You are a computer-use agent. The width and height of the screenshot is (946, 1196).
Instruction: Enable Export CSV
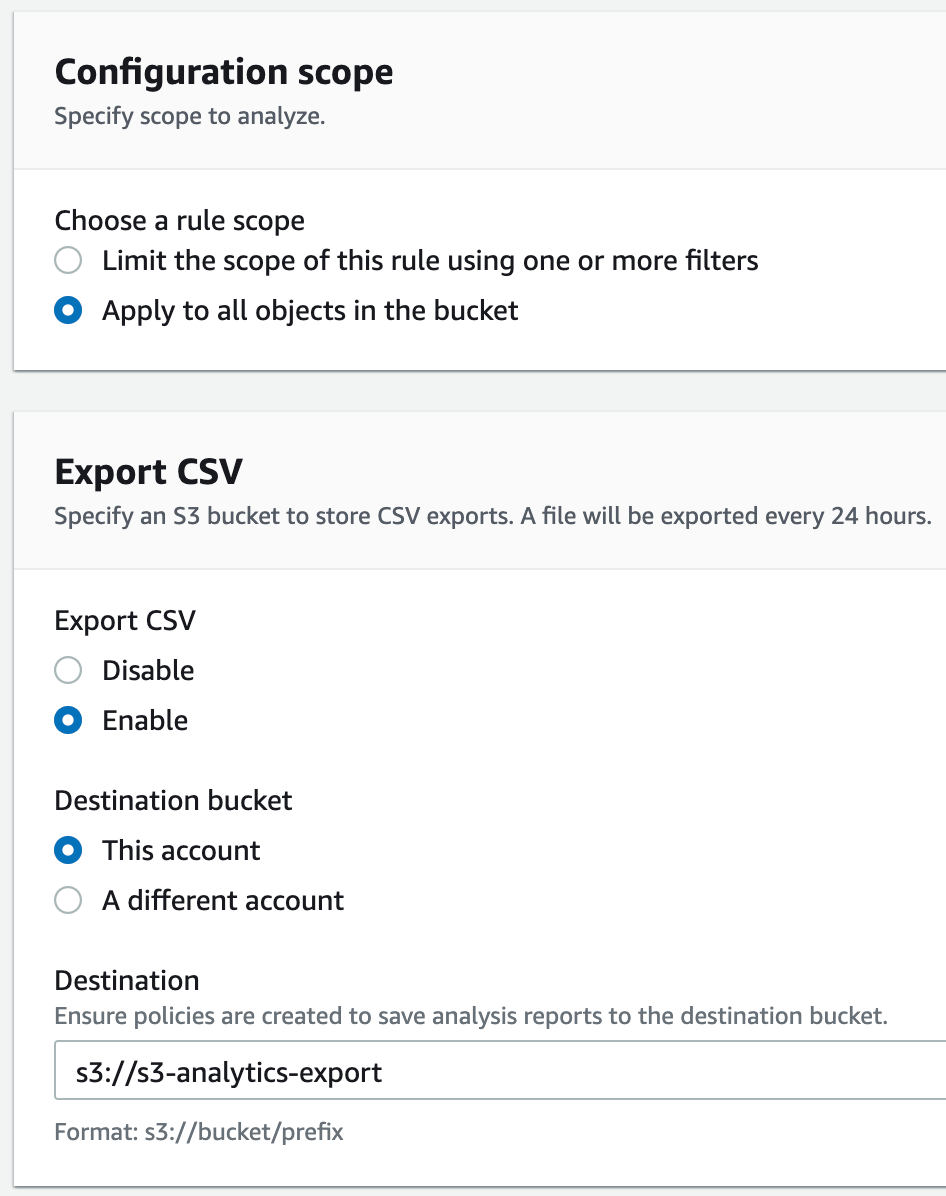[68, 720]
